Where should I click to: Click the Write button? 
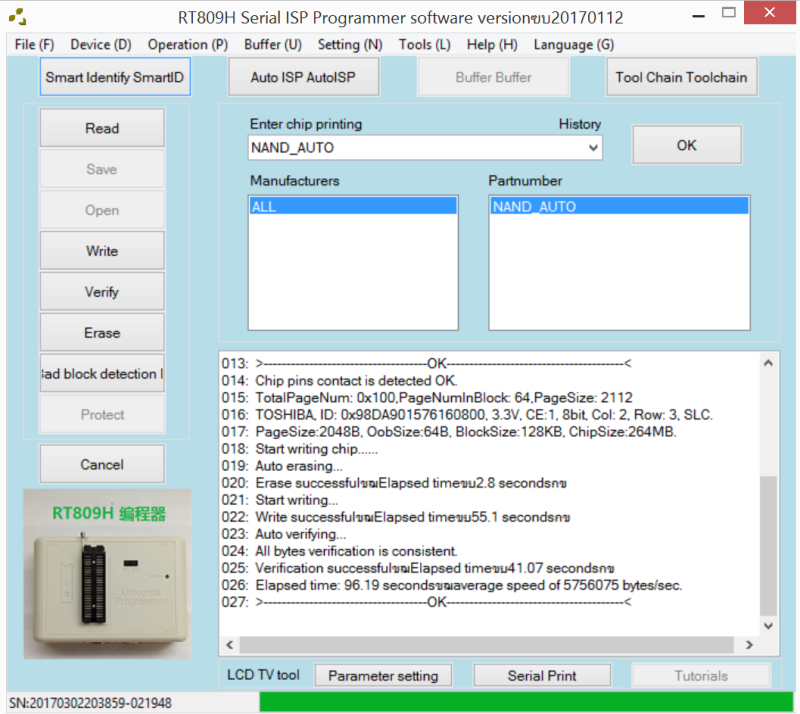click(x=101, y=250)
